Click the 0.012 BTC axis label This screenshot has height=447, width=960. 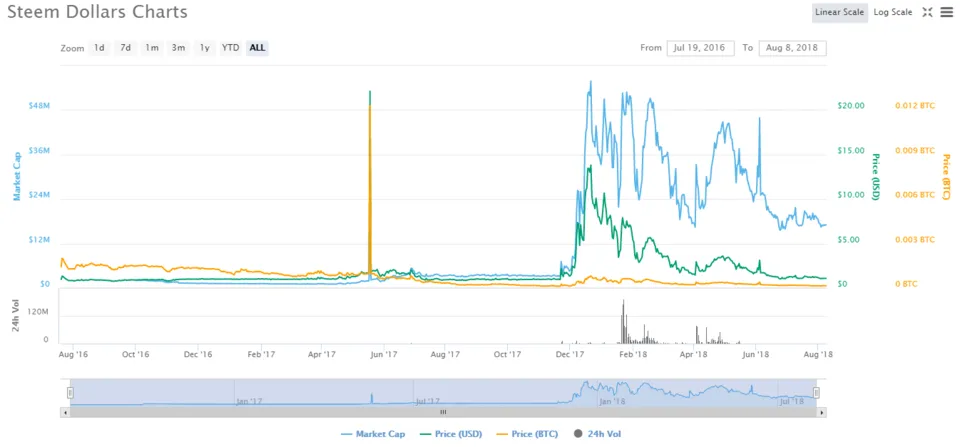coord(915,105)
